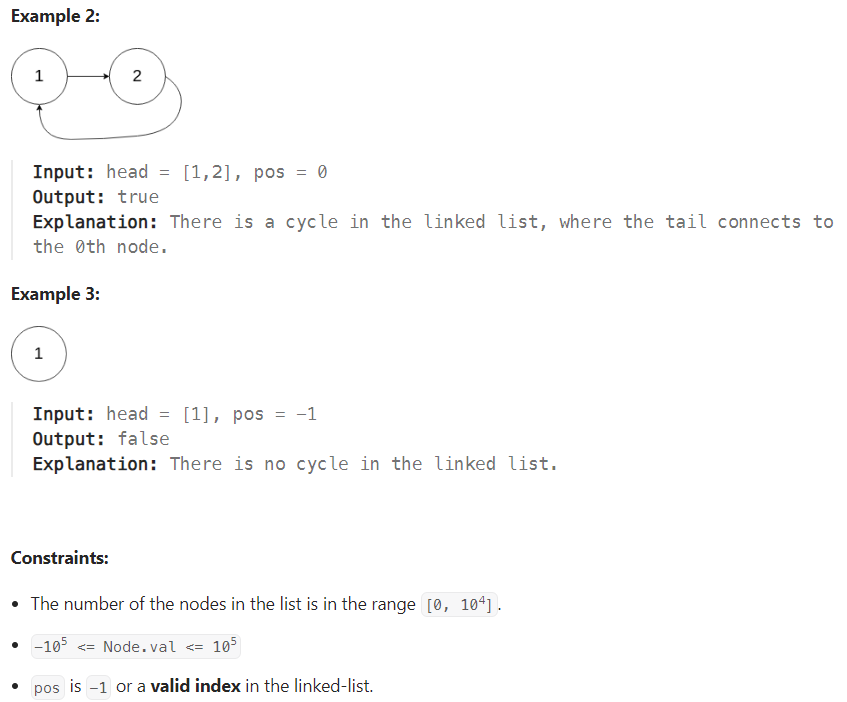847x702 pixels.
Task: Click the bold 'valid index' text
Action: pos(196,686)
